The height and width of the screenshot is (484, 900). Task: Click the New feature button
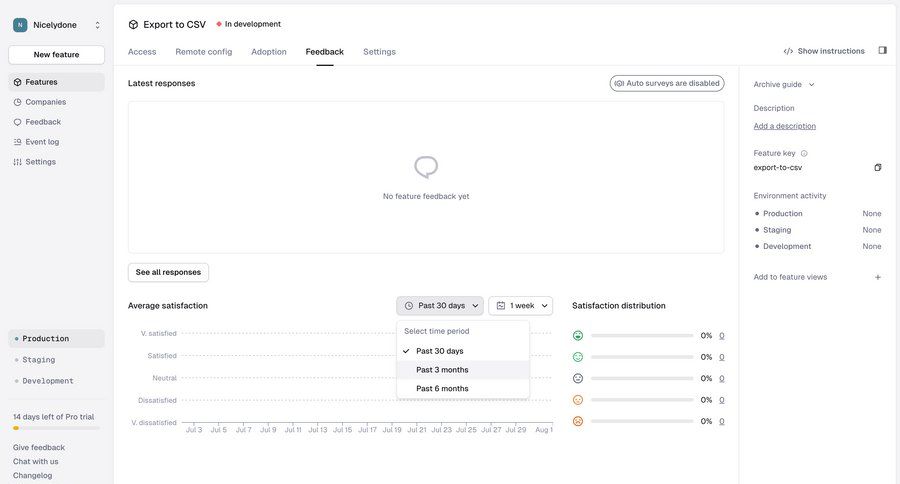click(56, 55)
